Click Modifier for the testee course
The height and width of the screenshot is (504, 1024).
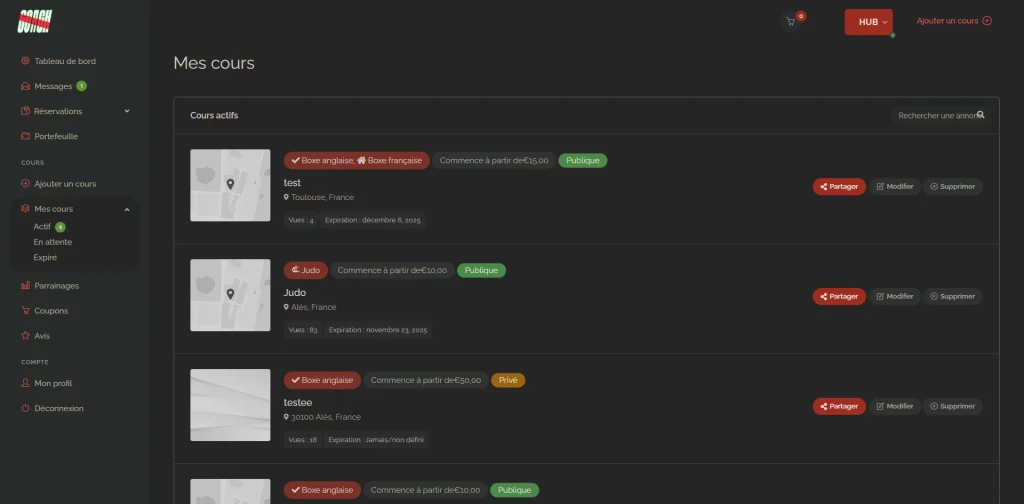[x=895, y=406]
